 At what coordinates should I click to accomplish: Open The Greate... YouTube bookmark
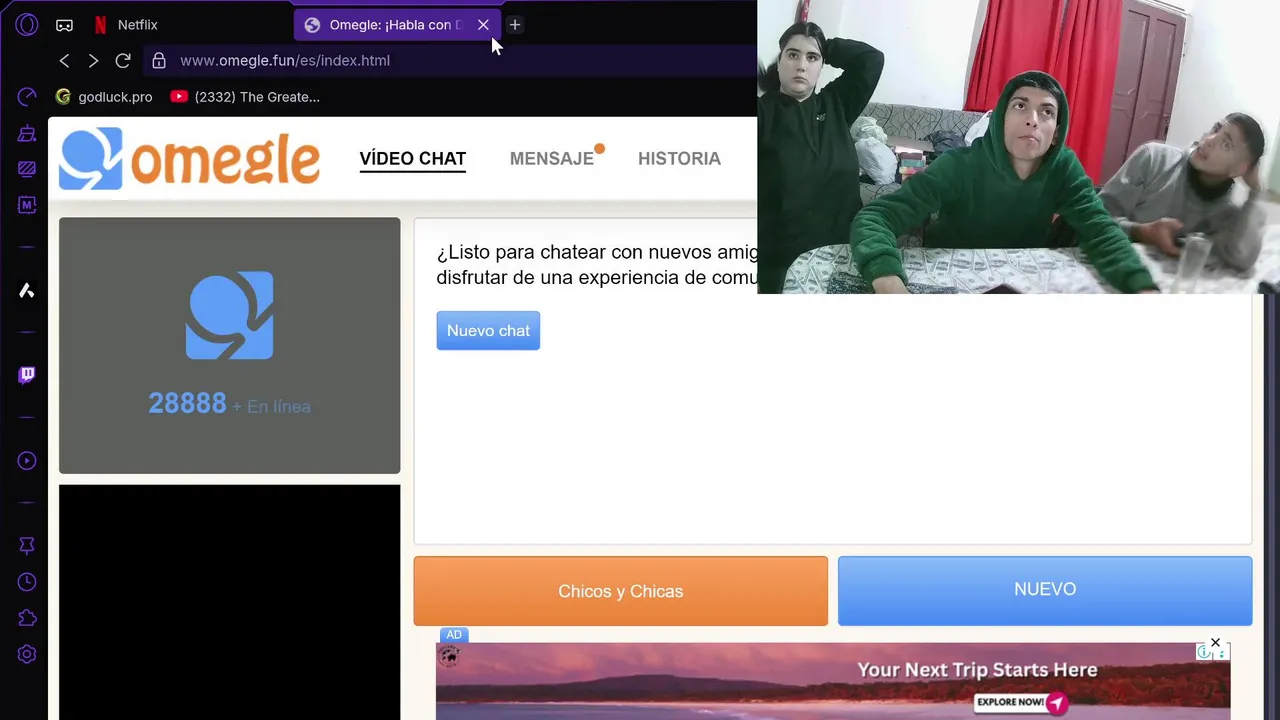[245, 97]
